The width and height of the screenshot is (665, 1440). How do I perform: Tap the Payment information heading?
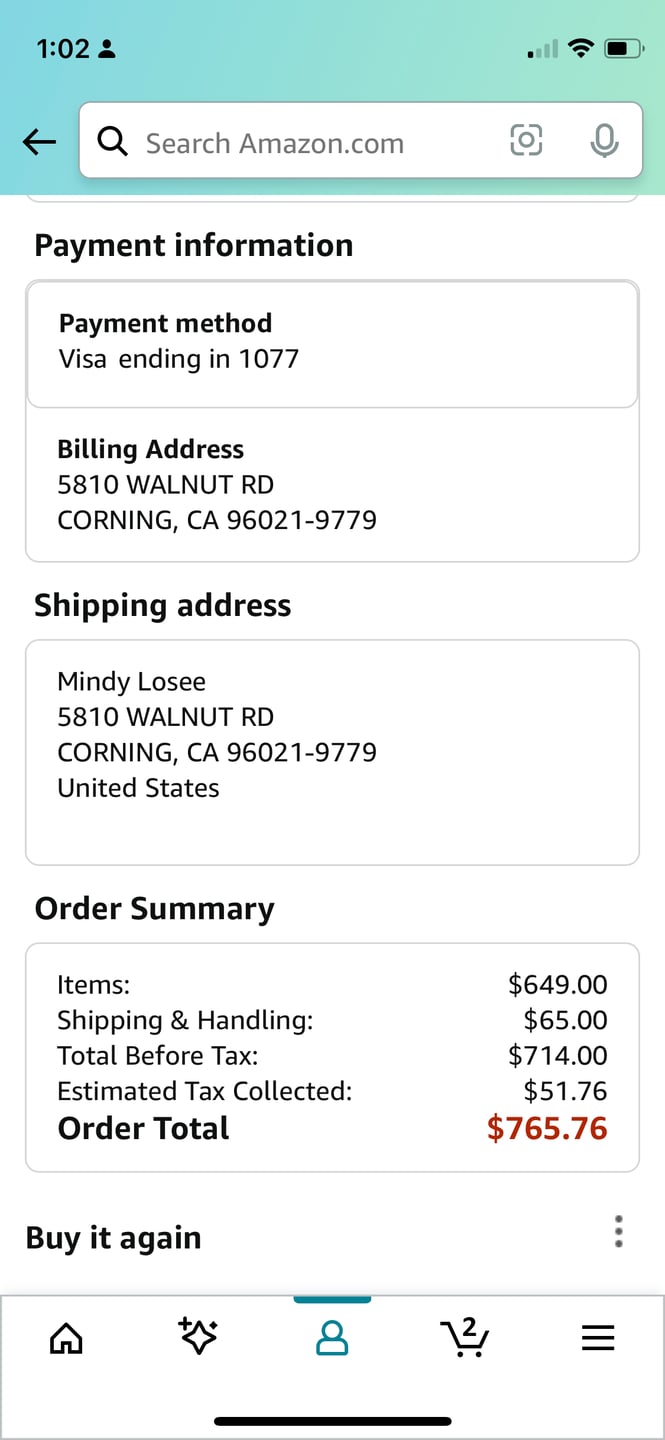193,245
